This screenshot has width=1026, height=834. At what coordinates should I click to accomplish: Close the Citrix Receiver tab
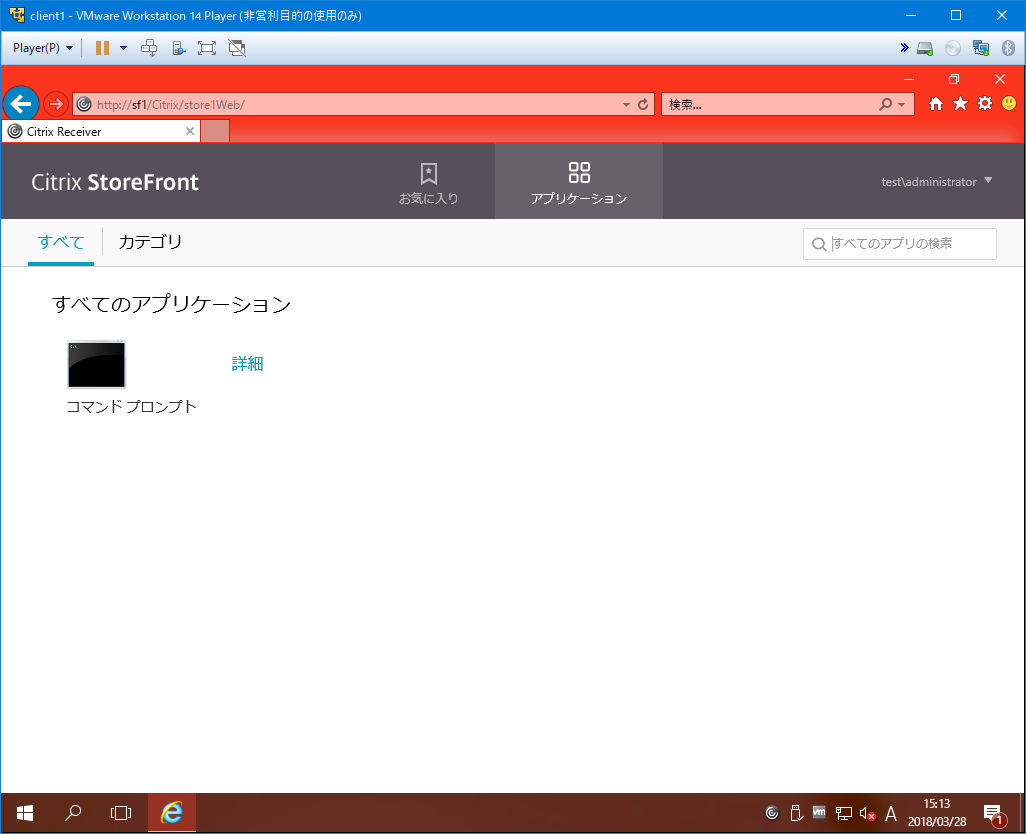click(190, 131)
